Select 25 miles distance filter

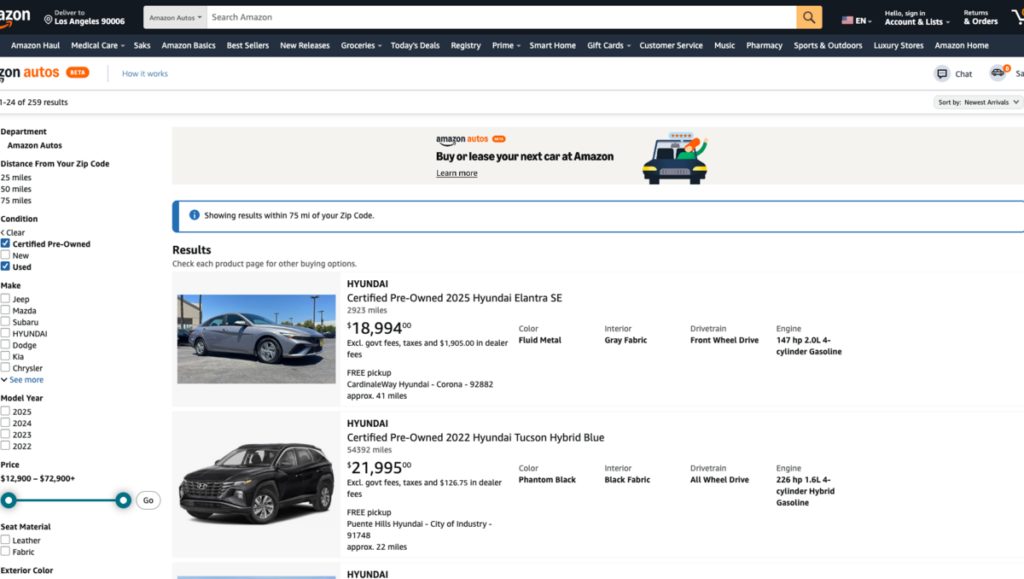16,178
